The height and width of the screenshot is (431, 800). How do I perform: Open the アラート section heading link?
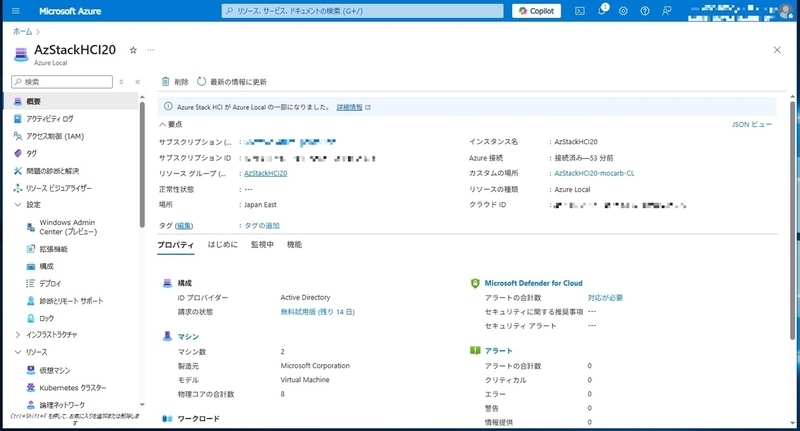[498, 351]
